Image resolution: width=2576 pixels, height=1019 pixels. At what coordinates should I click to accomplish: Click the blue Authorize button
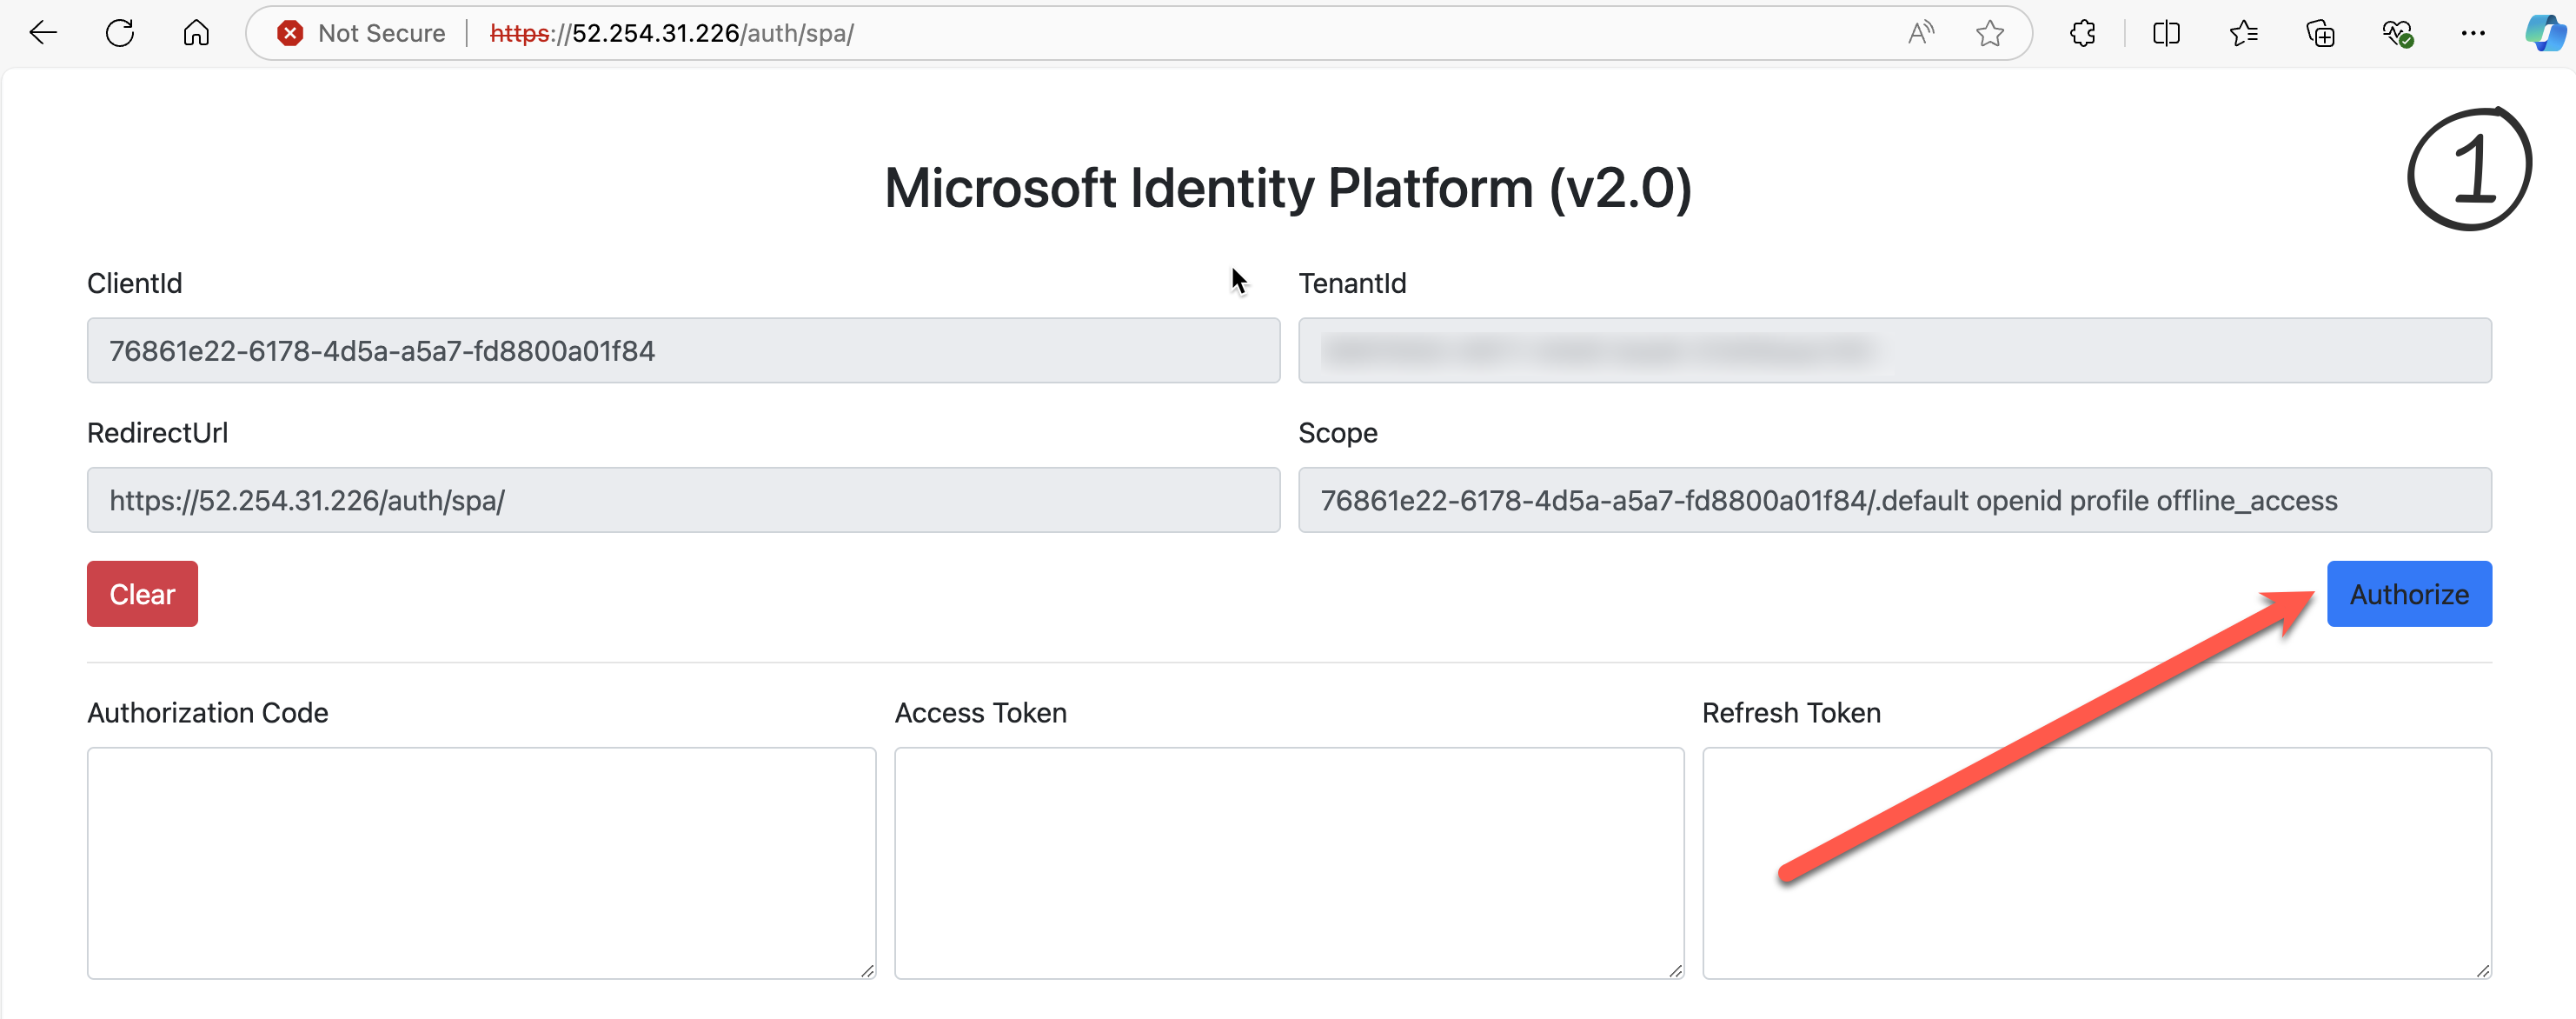pos(2409,593)
